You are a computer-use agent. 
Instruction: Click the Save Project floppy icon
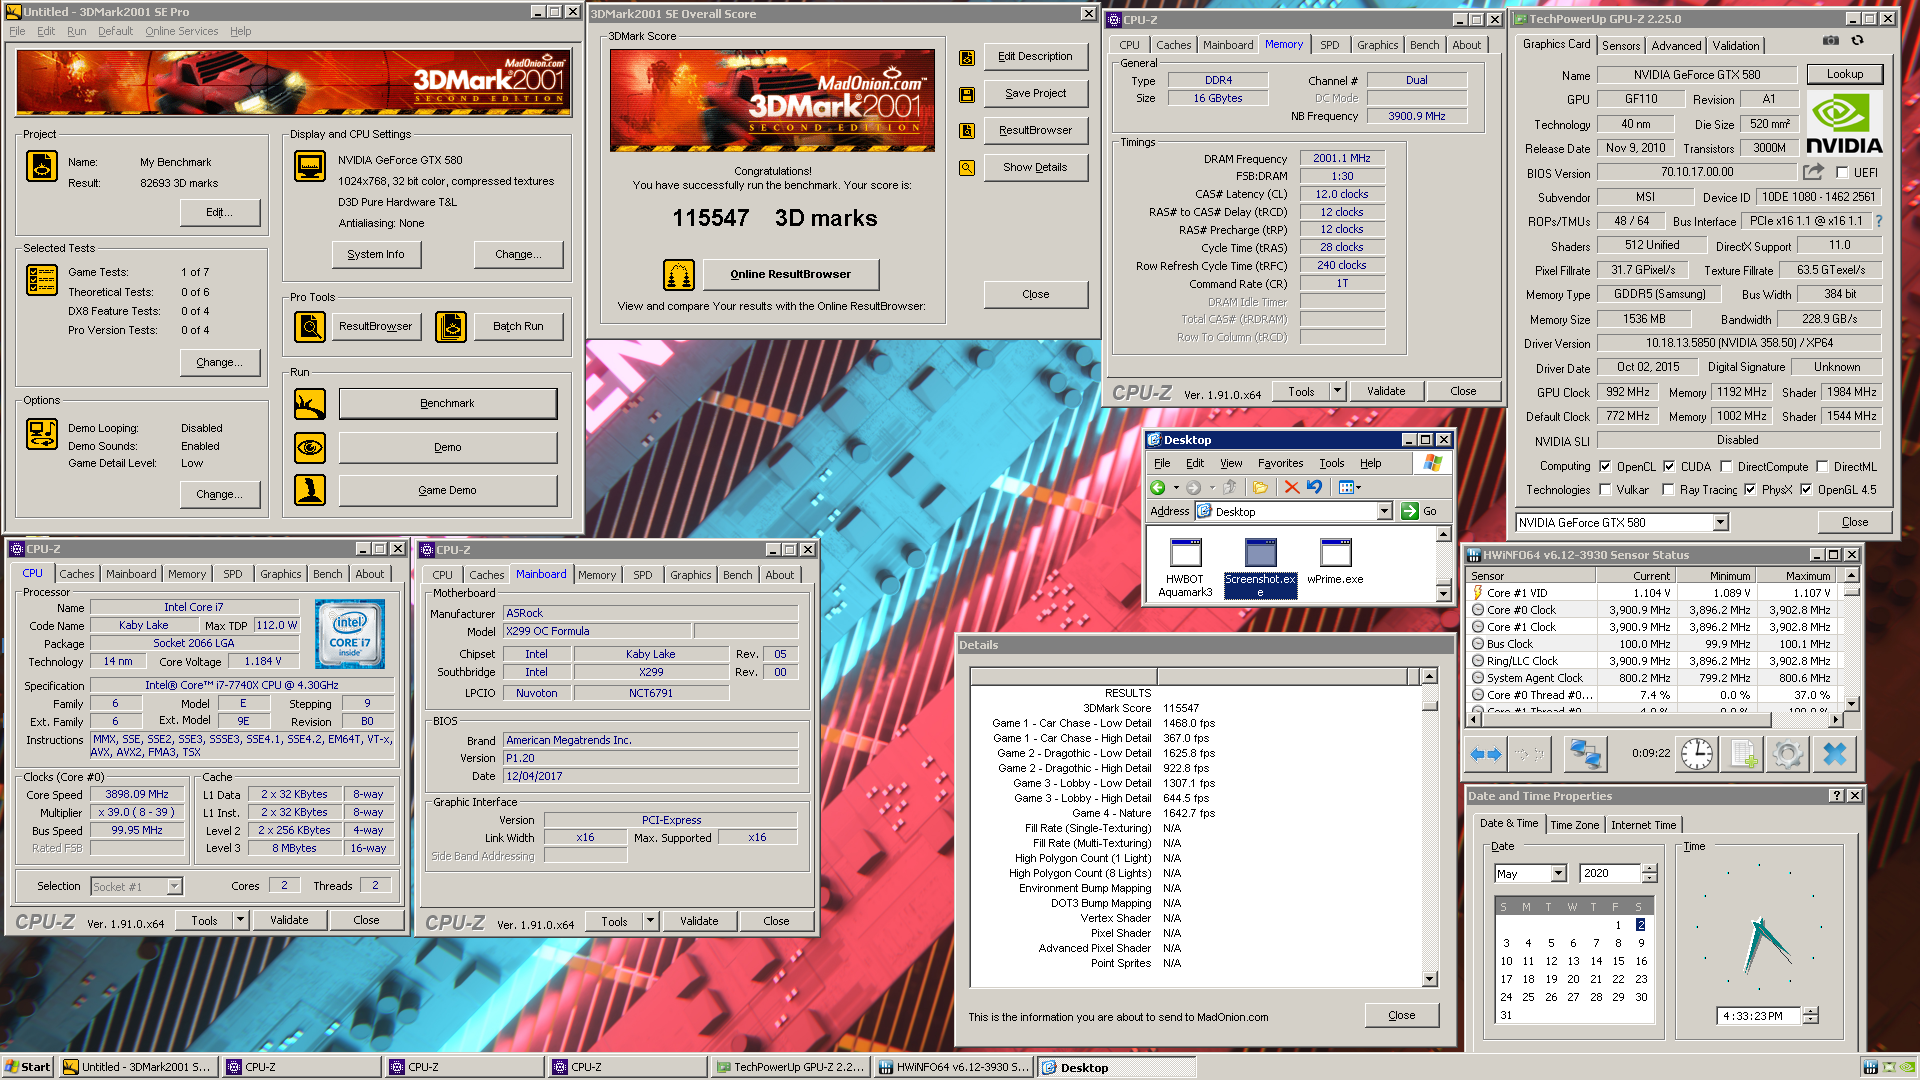(967, 94)
